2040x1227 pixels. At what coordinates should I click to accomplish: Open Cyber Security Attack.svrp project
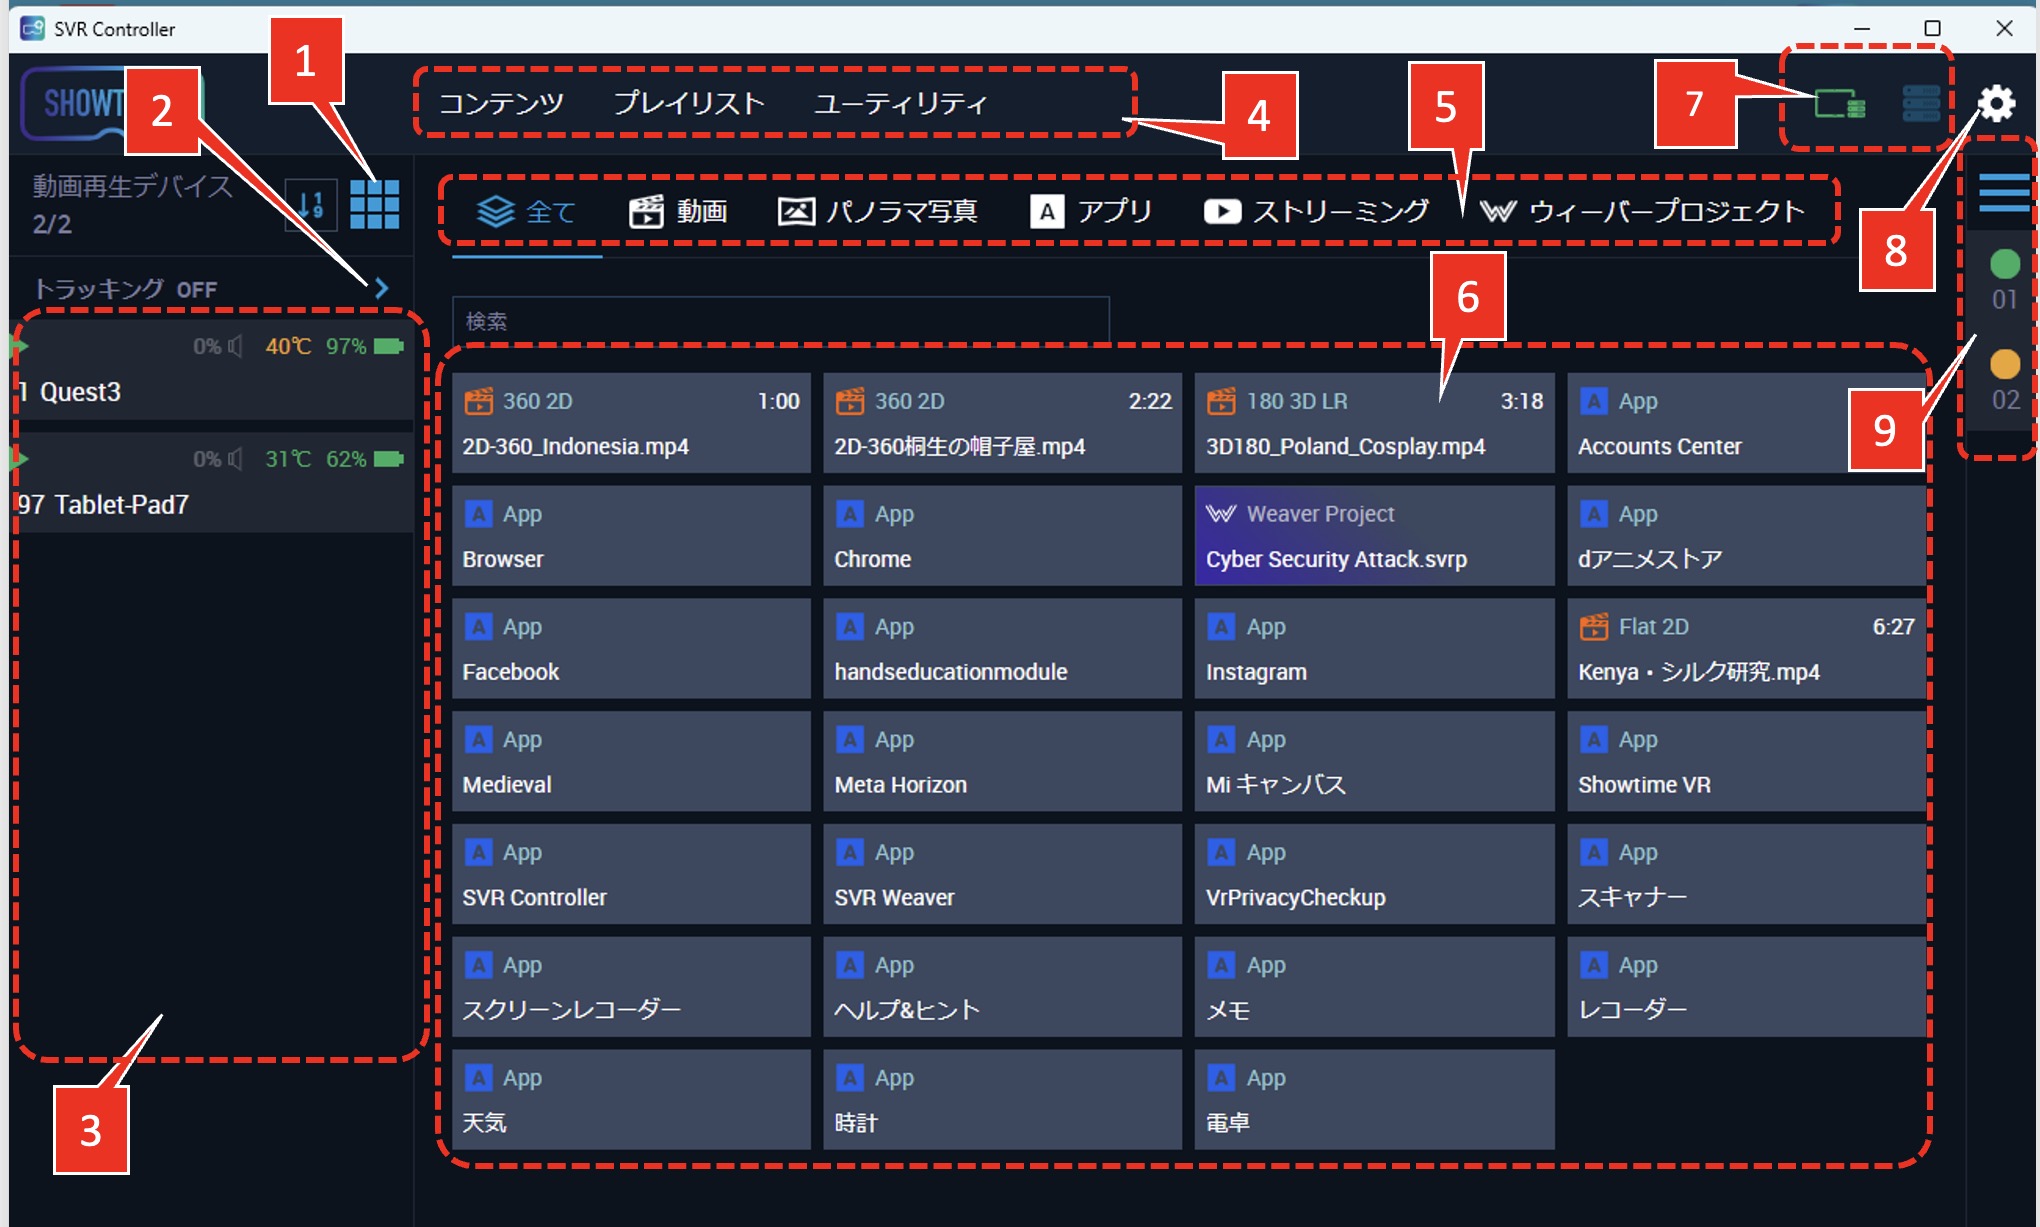(x=1374, y=536)
